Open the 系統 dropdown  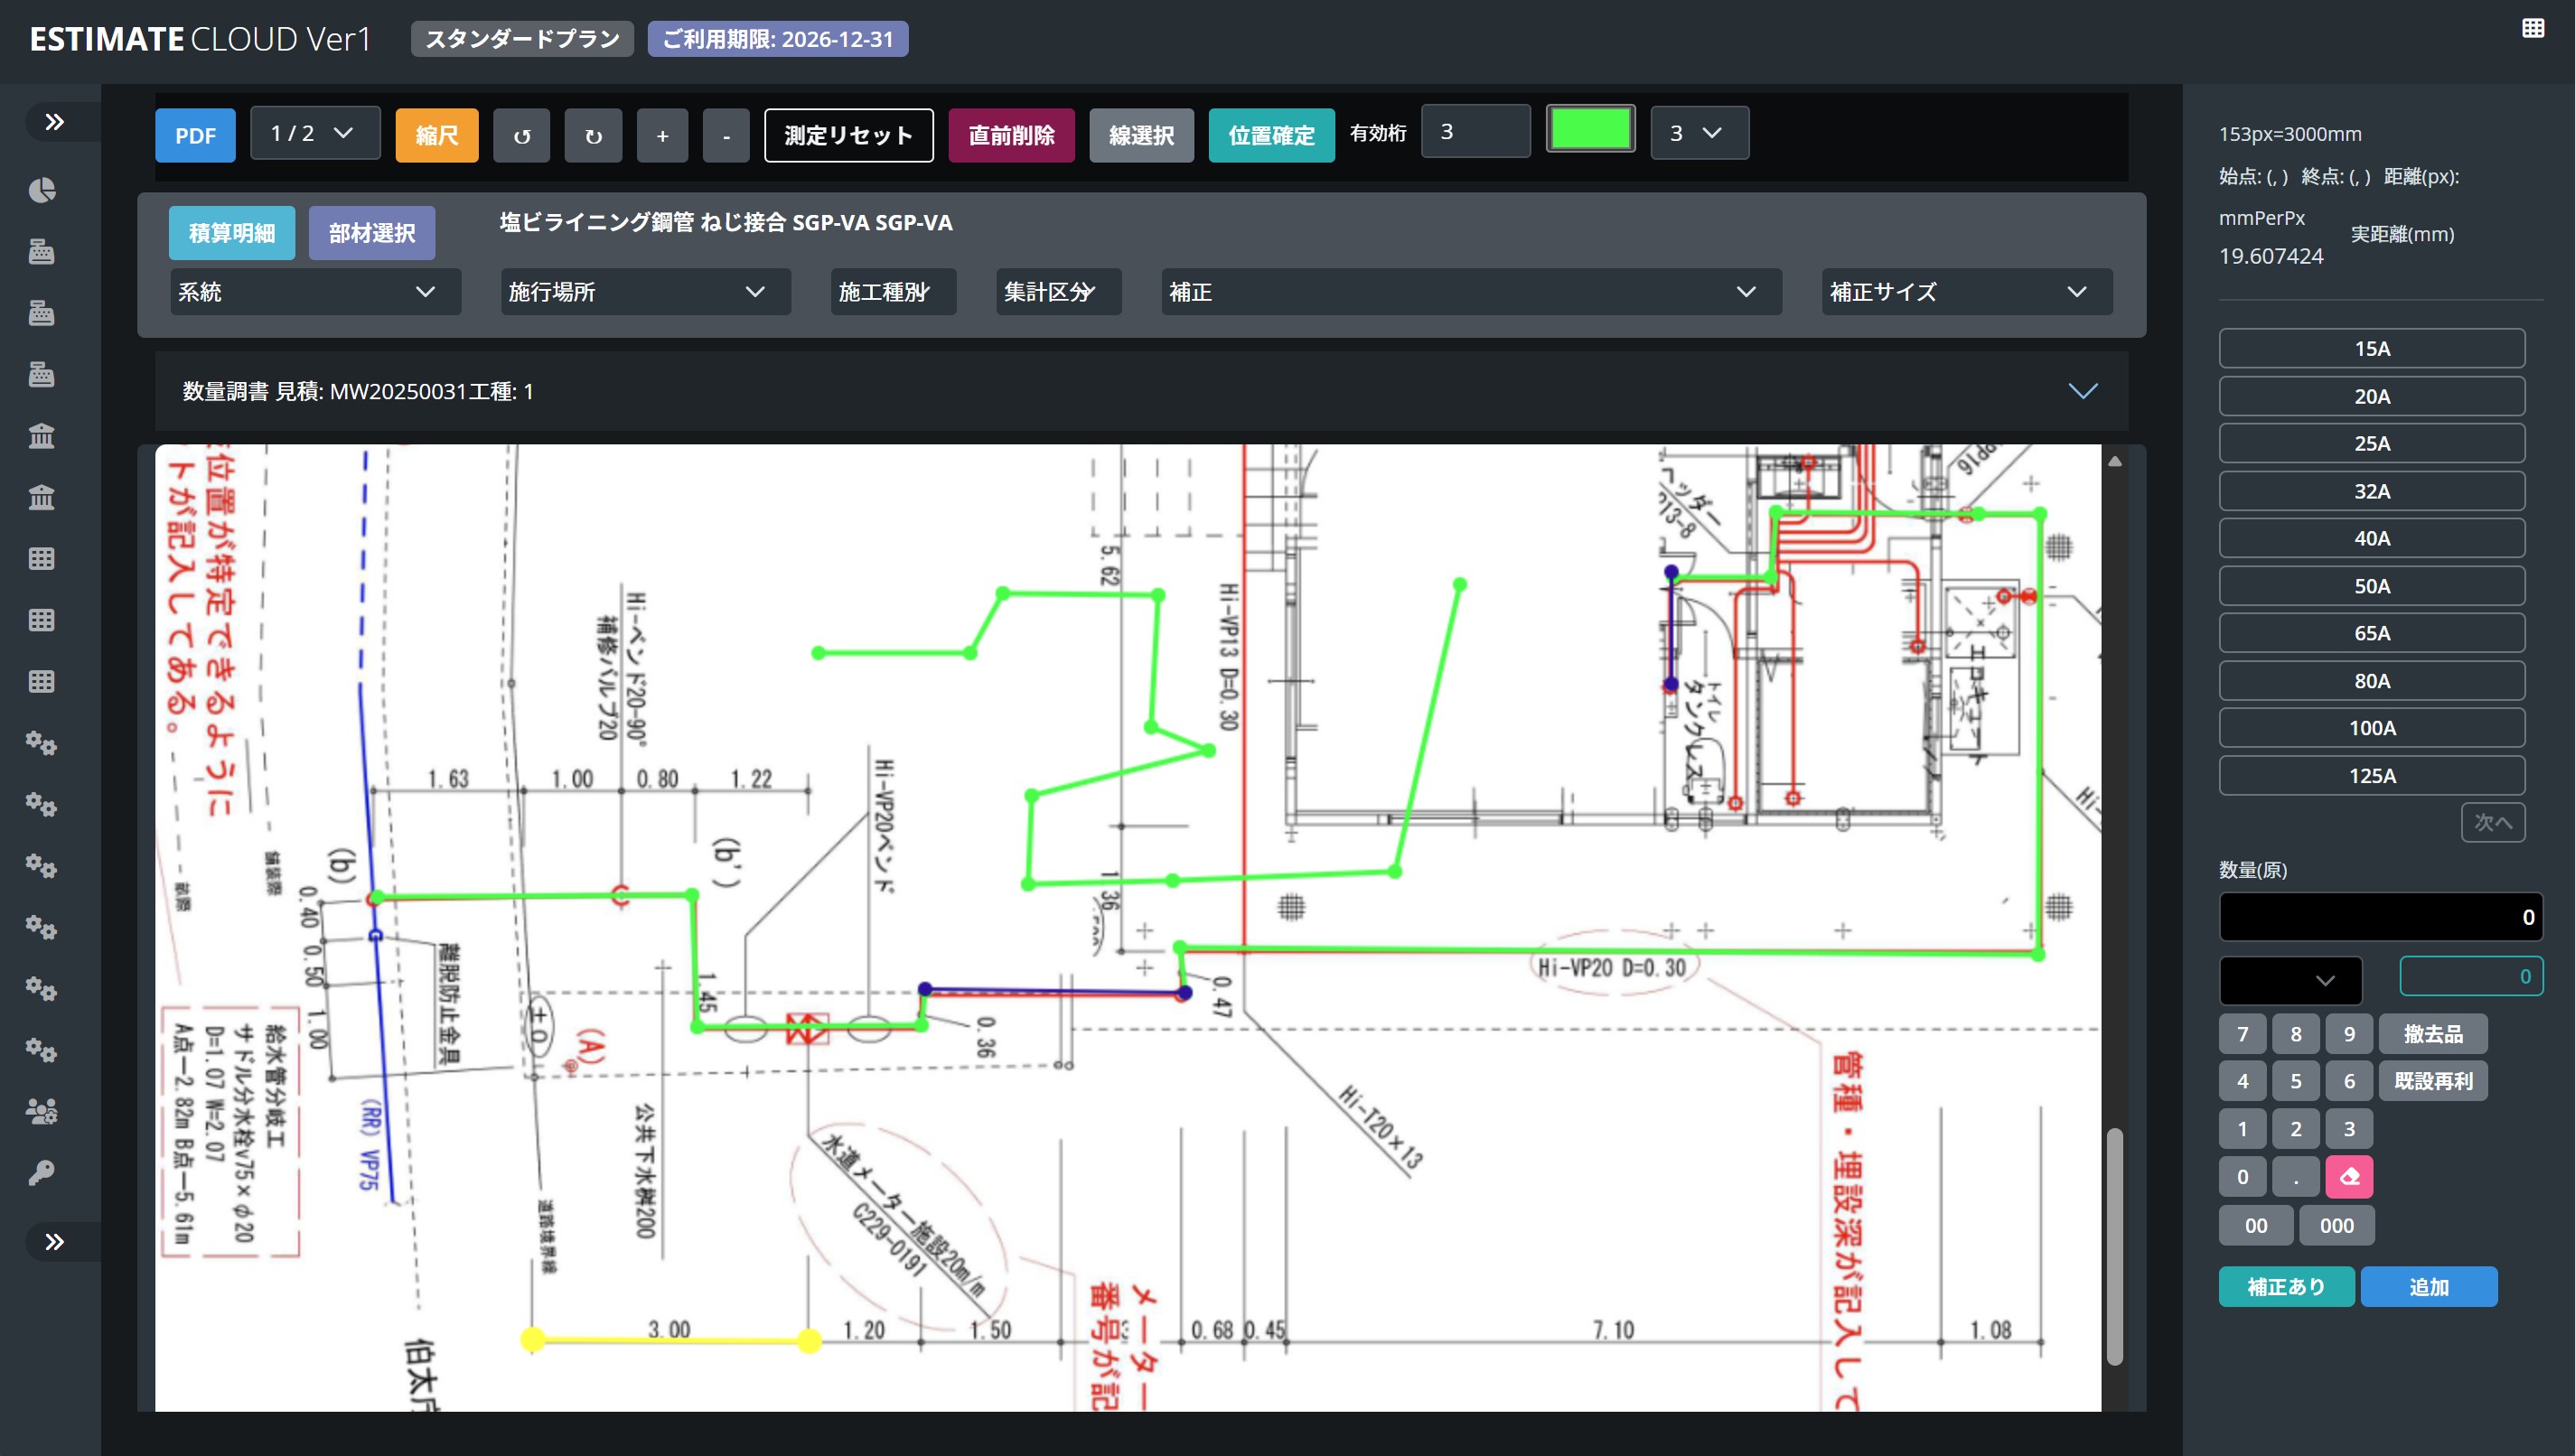(314, 292)
